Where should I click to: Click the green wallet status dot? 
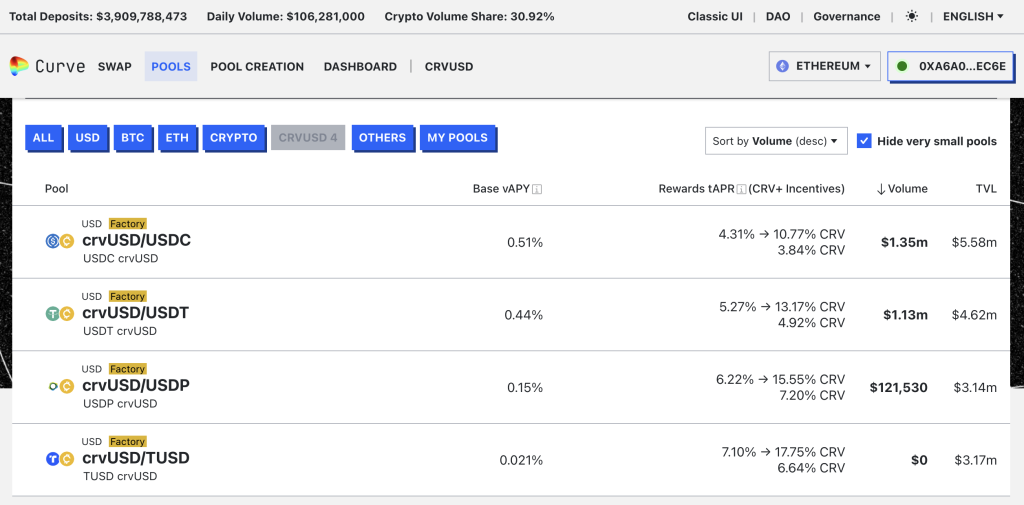click(903, 66)
